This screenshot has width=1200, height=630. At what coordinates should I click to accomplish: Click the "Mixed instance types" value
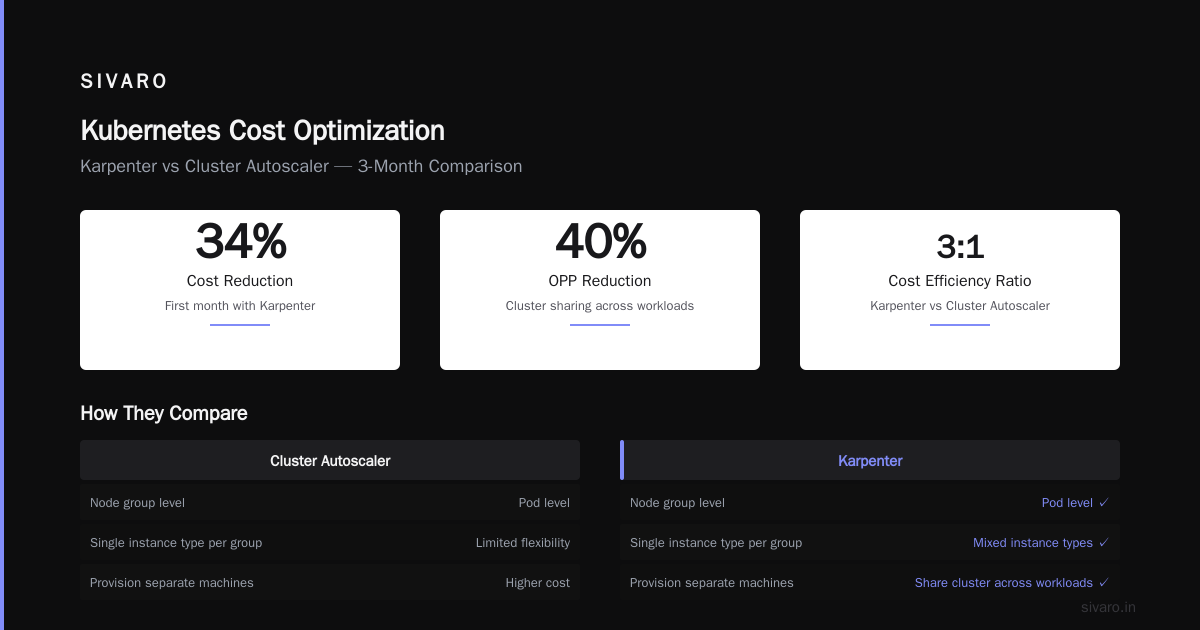1041,543
